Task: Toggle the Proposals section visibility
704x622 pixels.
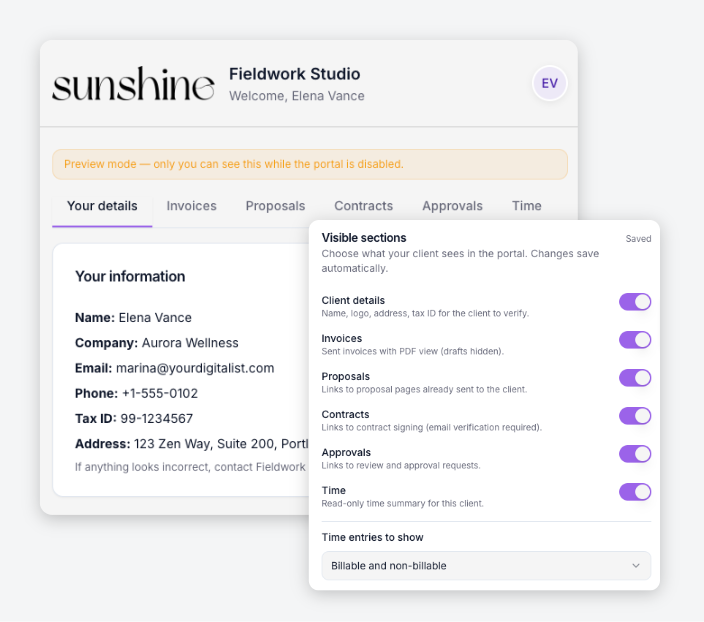Action: pos(635,378)
